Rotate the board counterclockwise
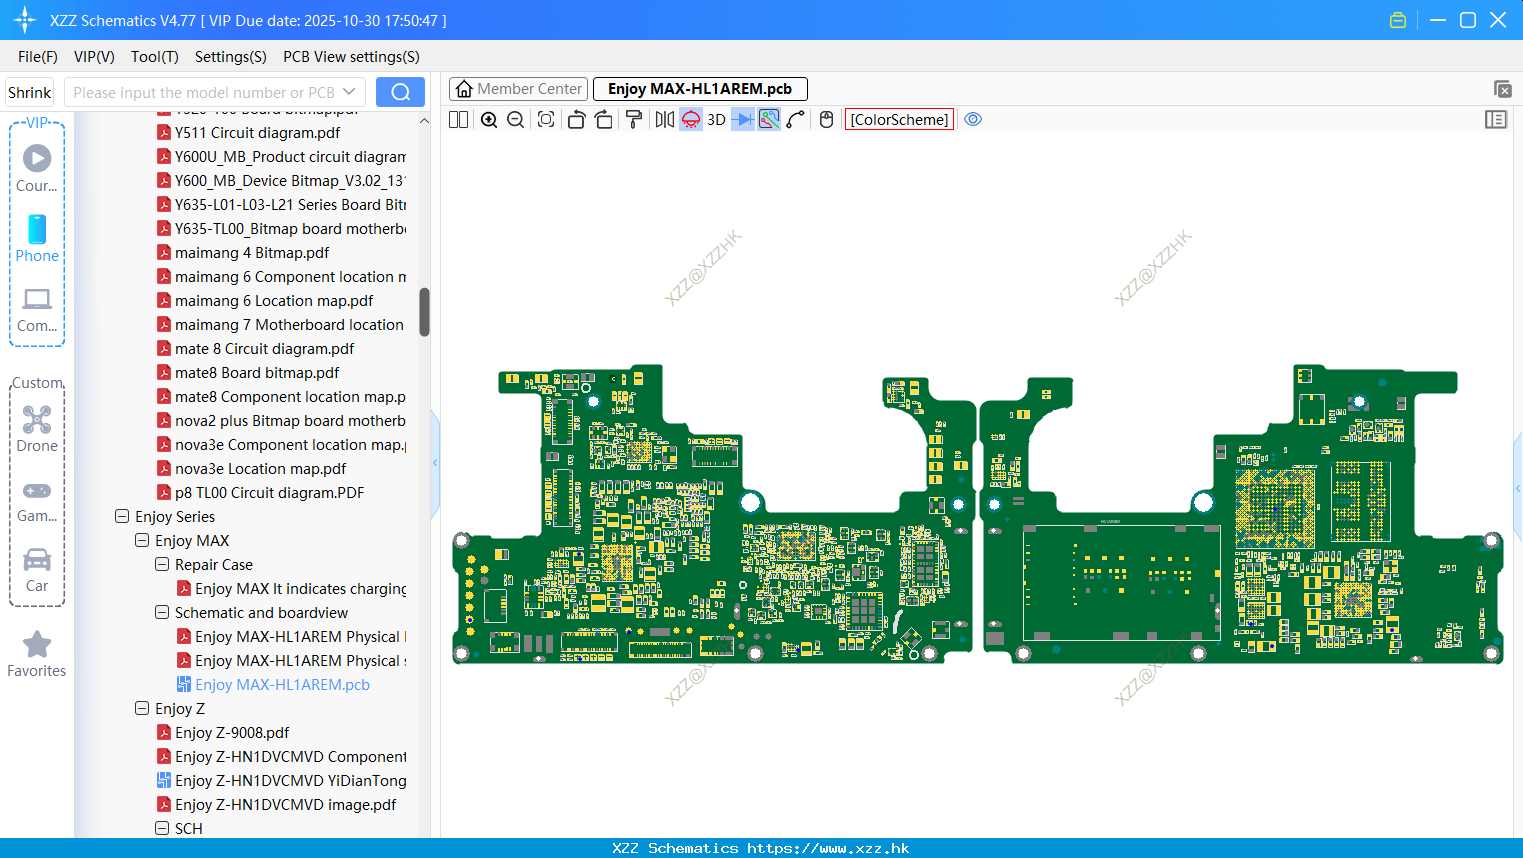1523x858 pixels. (576, 119)
